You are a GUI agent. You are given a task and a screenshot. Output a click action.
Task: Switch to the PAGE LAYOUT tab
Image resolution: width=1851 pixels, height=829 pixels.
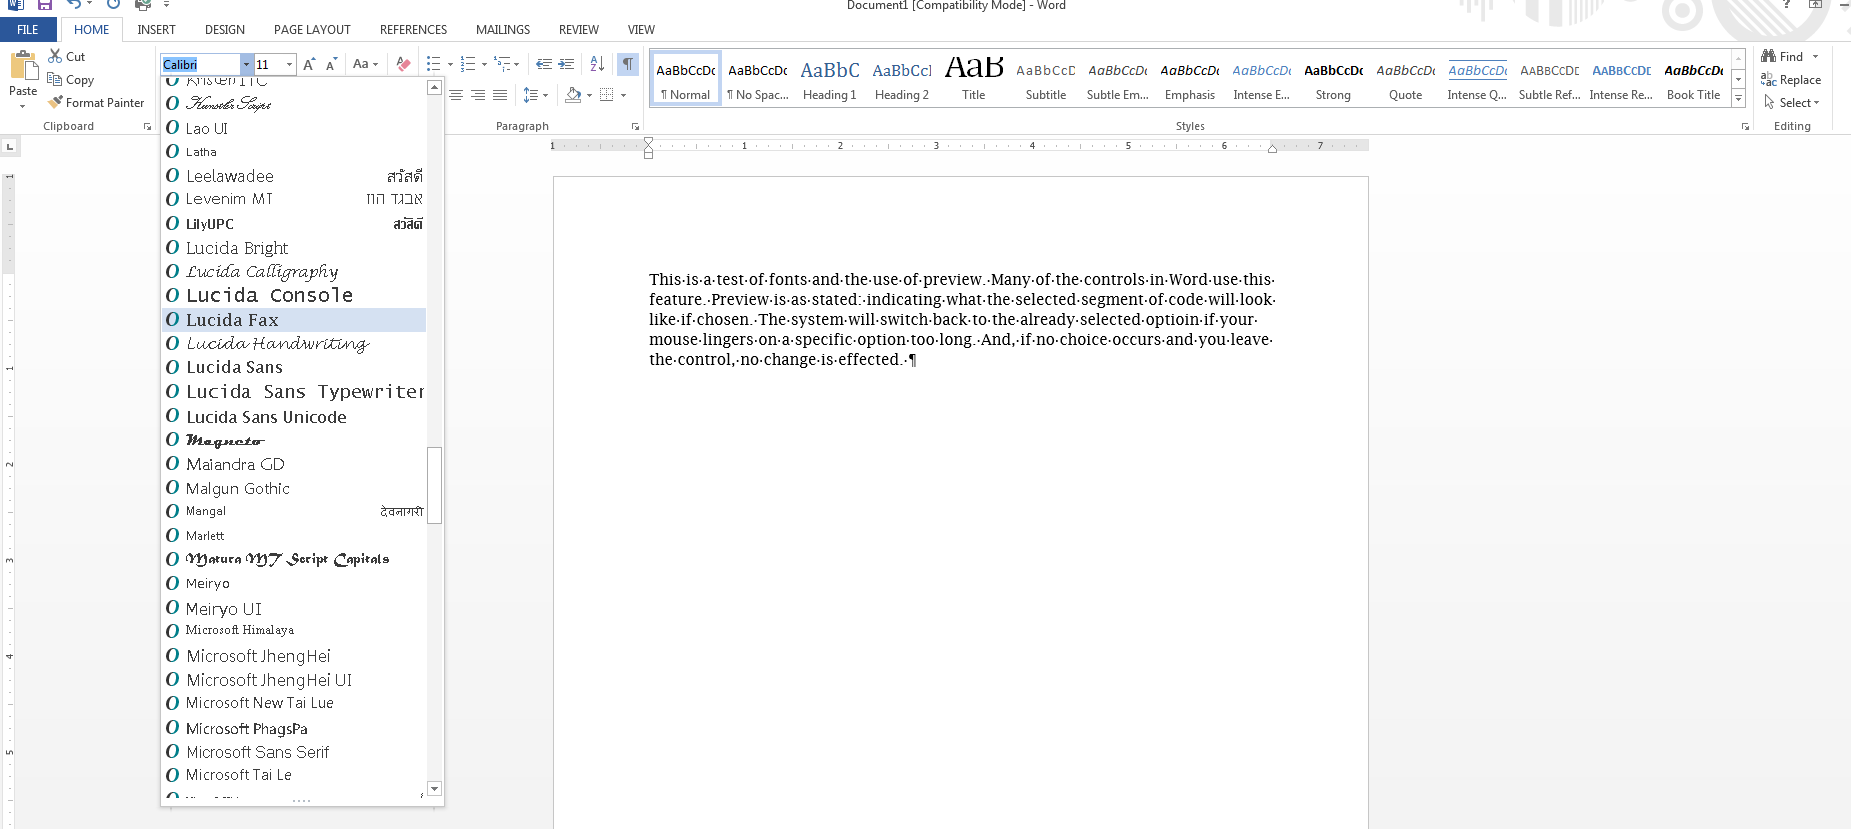tap(312, 29)
